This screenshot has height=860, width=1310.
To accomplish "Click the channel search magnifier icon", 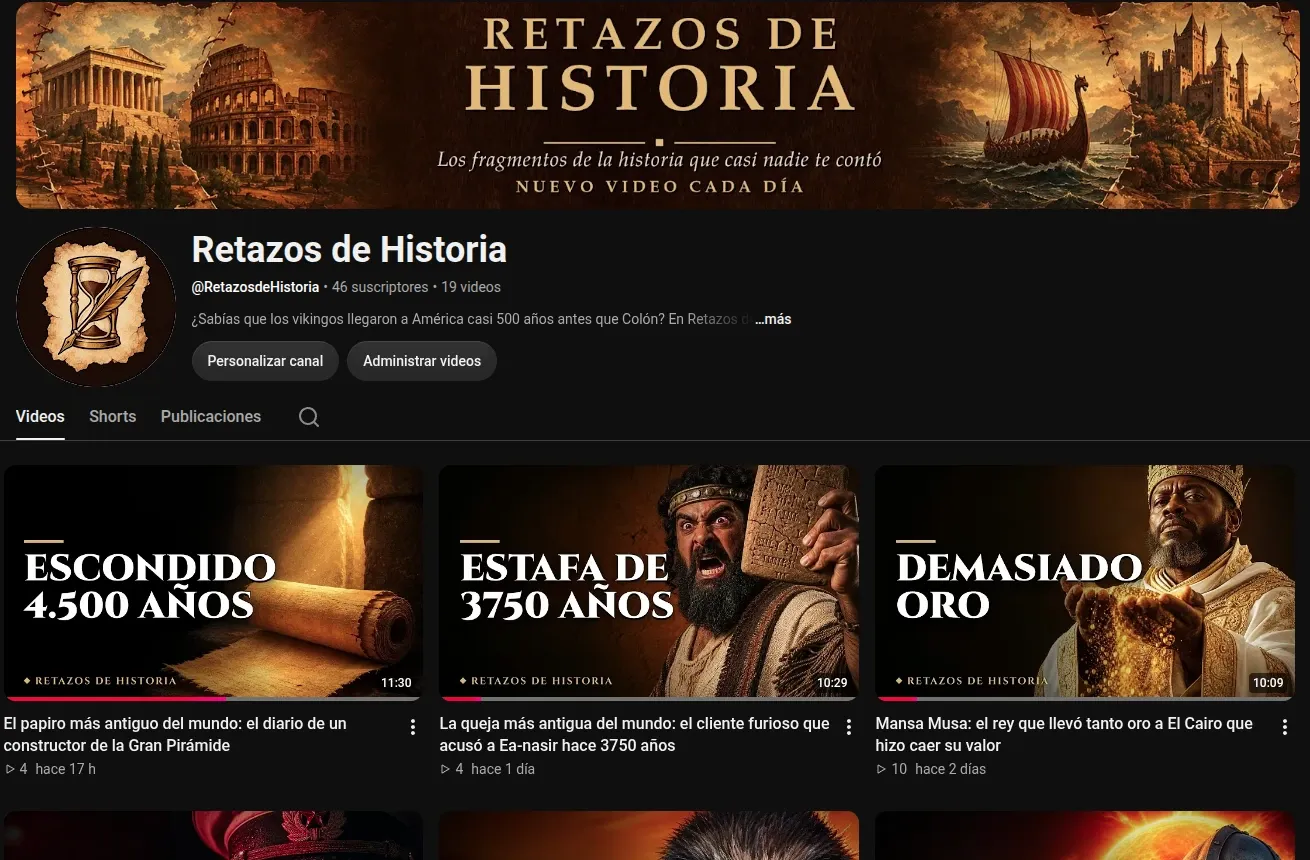I will tap(309, 417).
